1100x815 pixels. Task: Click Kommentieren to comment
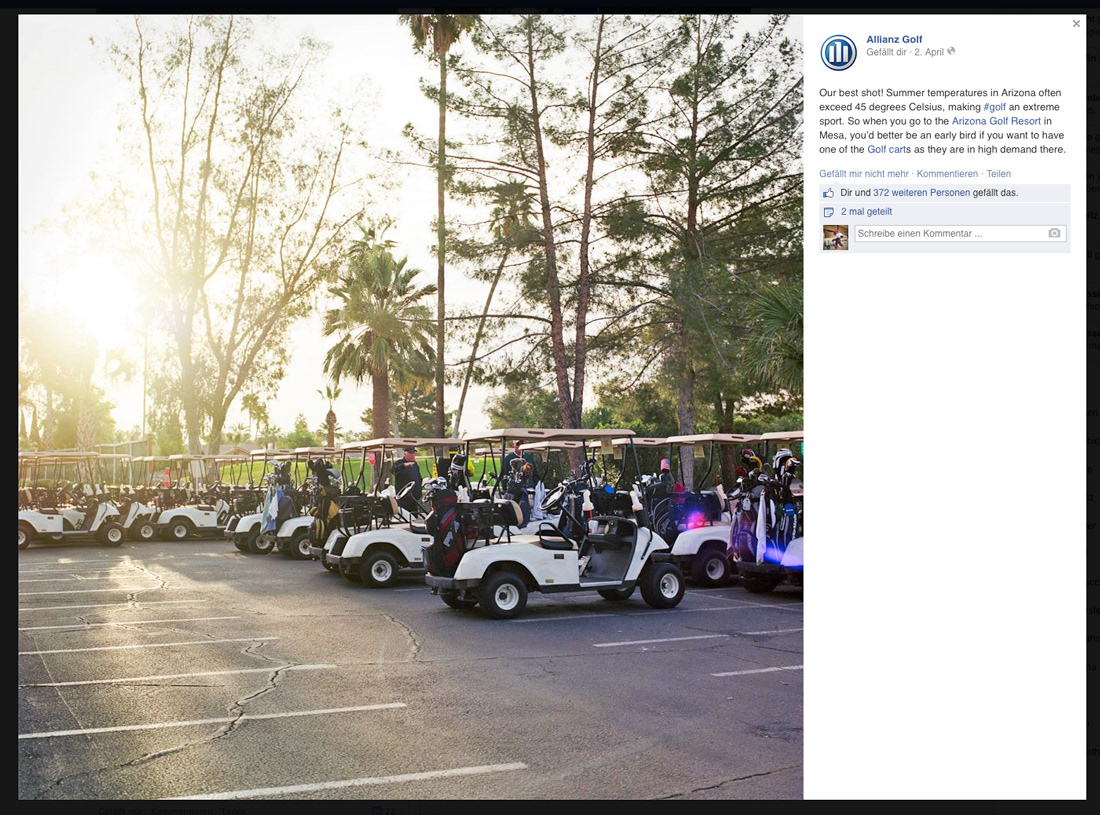(x=947, y=174)
